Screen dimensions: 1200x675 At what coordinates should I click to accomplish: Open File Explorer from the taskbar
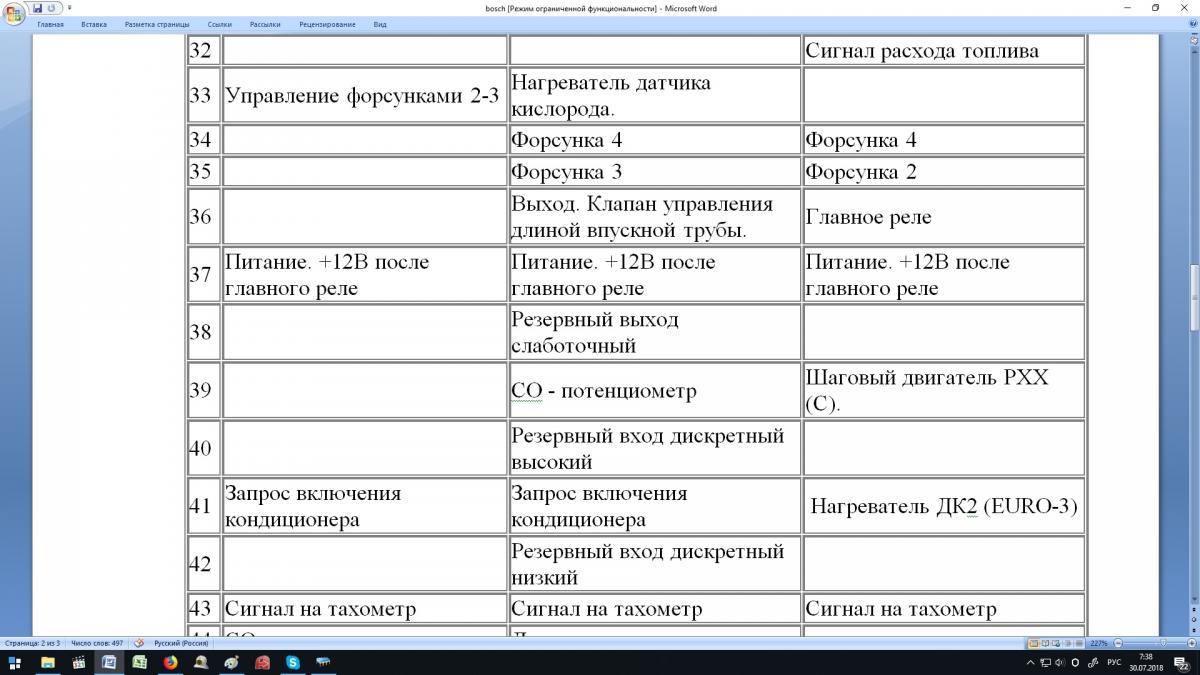click(x=47, y=662)
